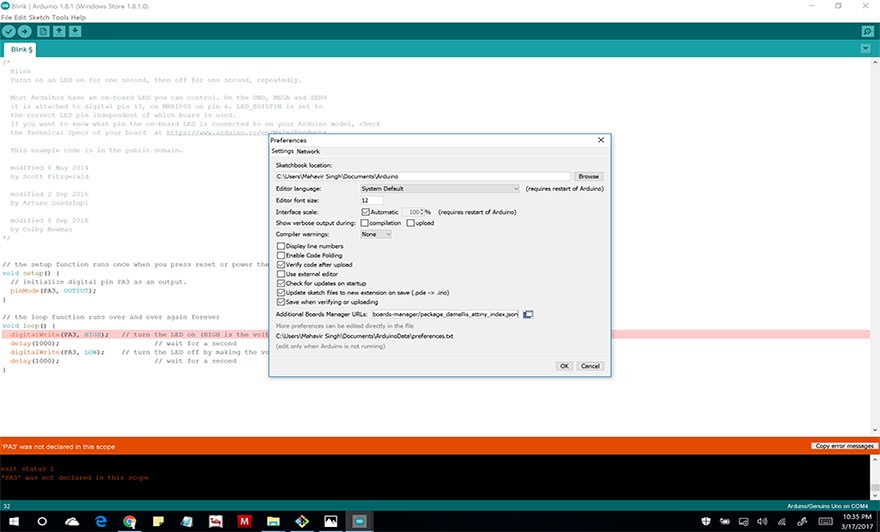Enable verbose output during compilation
Image resolution: width=880 pixels, height=532 pixels.
[365, 223]
